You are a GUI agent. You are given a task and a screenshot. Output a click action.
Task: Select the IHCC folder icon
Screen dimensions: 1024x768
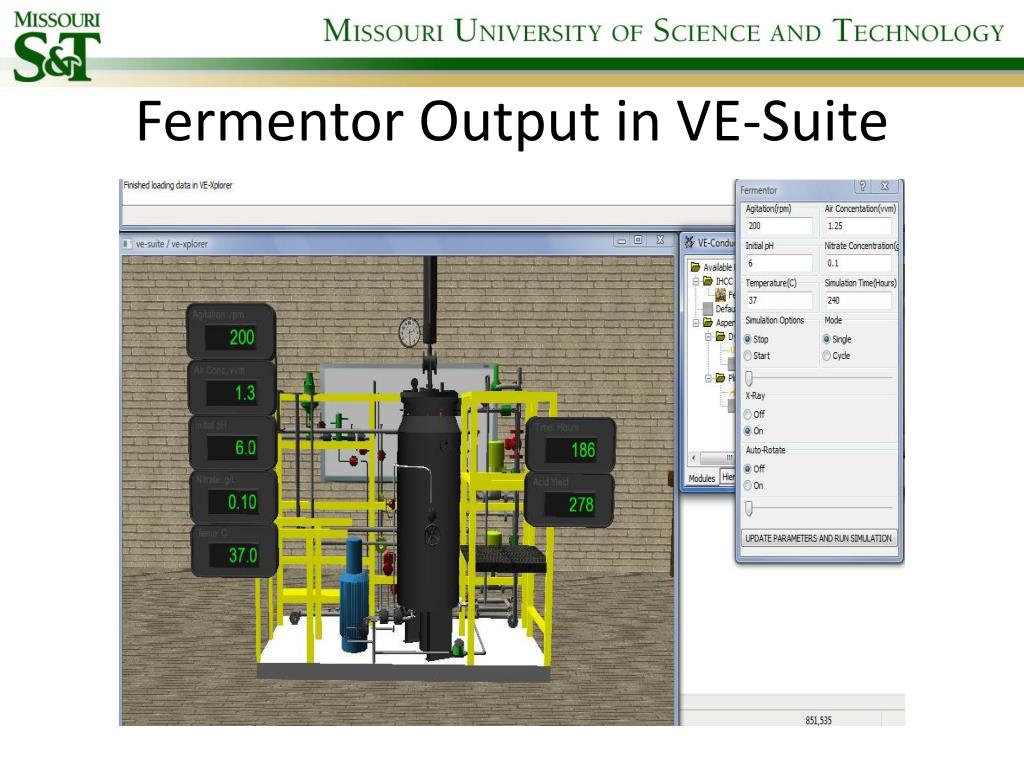pos(708,281)
